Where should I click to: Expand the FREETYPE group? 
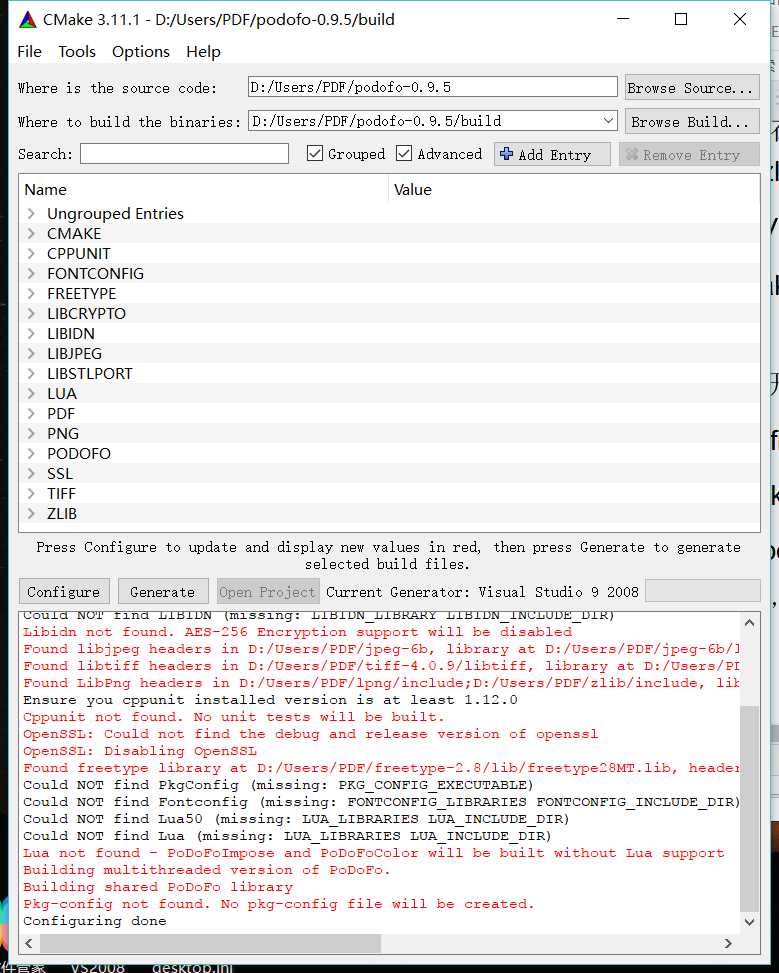click(x=31, y=294)
